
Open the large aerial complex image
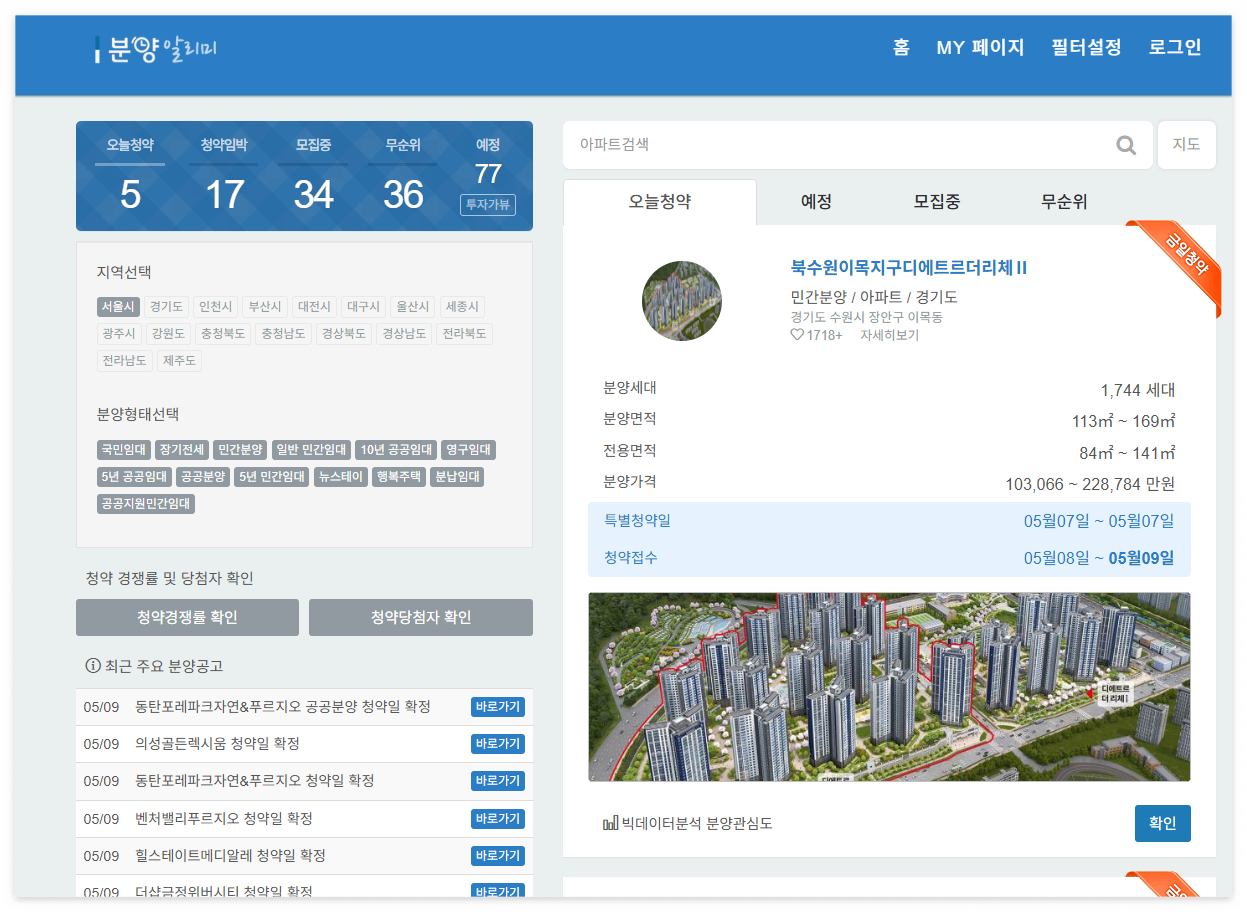pos(889,687)
